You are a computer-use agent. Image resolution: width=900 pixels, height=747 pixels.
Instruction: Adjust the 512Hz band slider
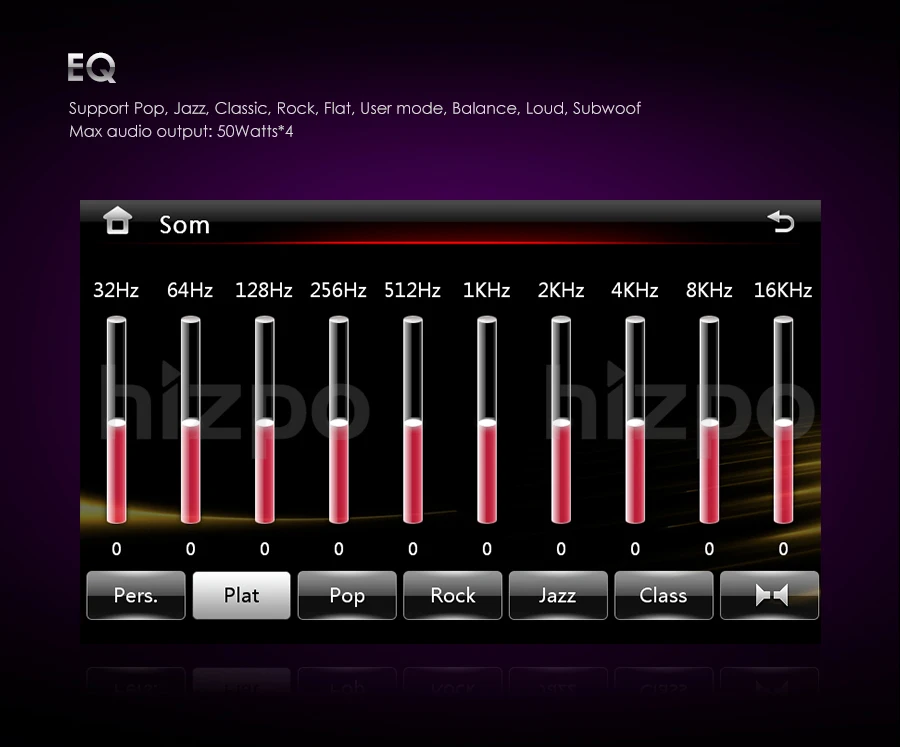pos(413,420)
